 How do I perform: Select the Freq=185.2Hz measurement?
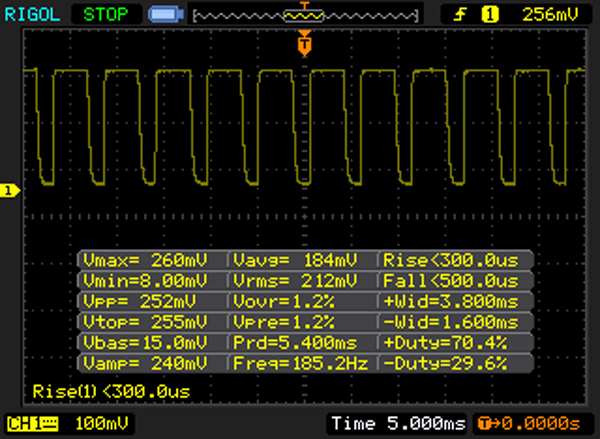pos(301,363)
